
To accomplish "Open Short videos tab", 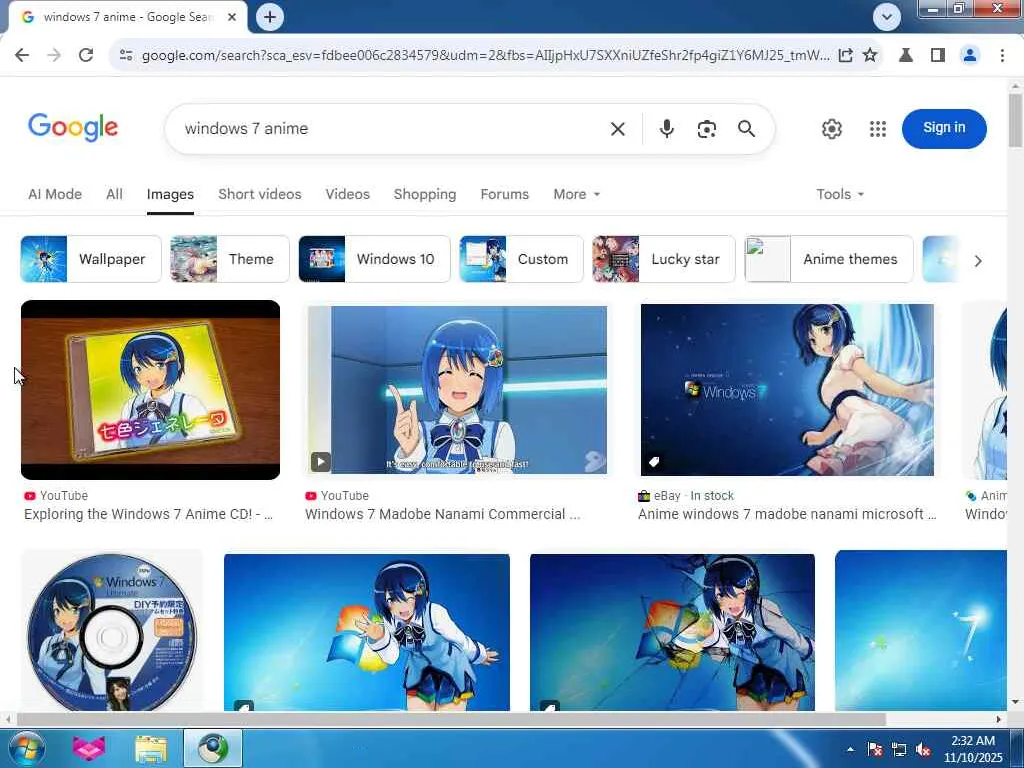I will coord(260,194).
